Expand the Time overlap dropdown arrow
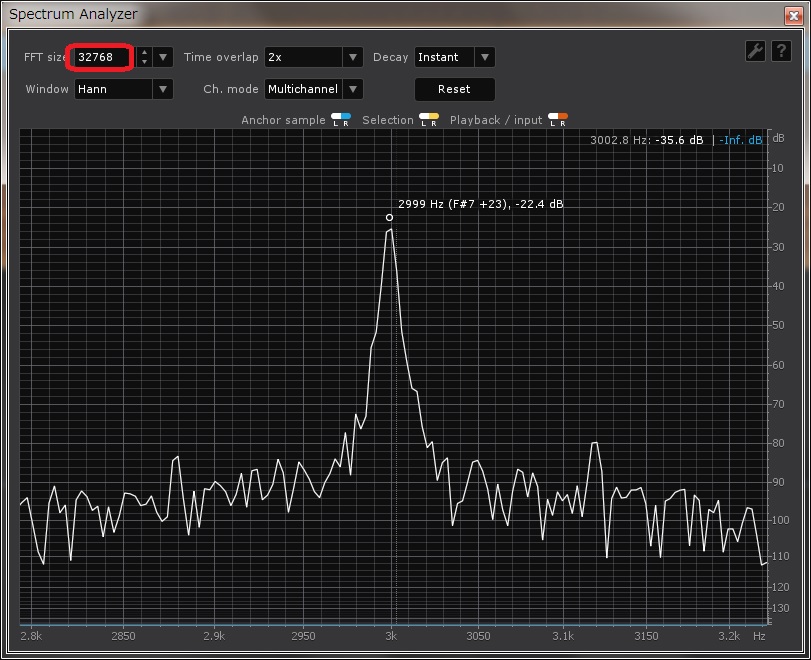This screenshot has height=660, width=811. pos(353,57)
